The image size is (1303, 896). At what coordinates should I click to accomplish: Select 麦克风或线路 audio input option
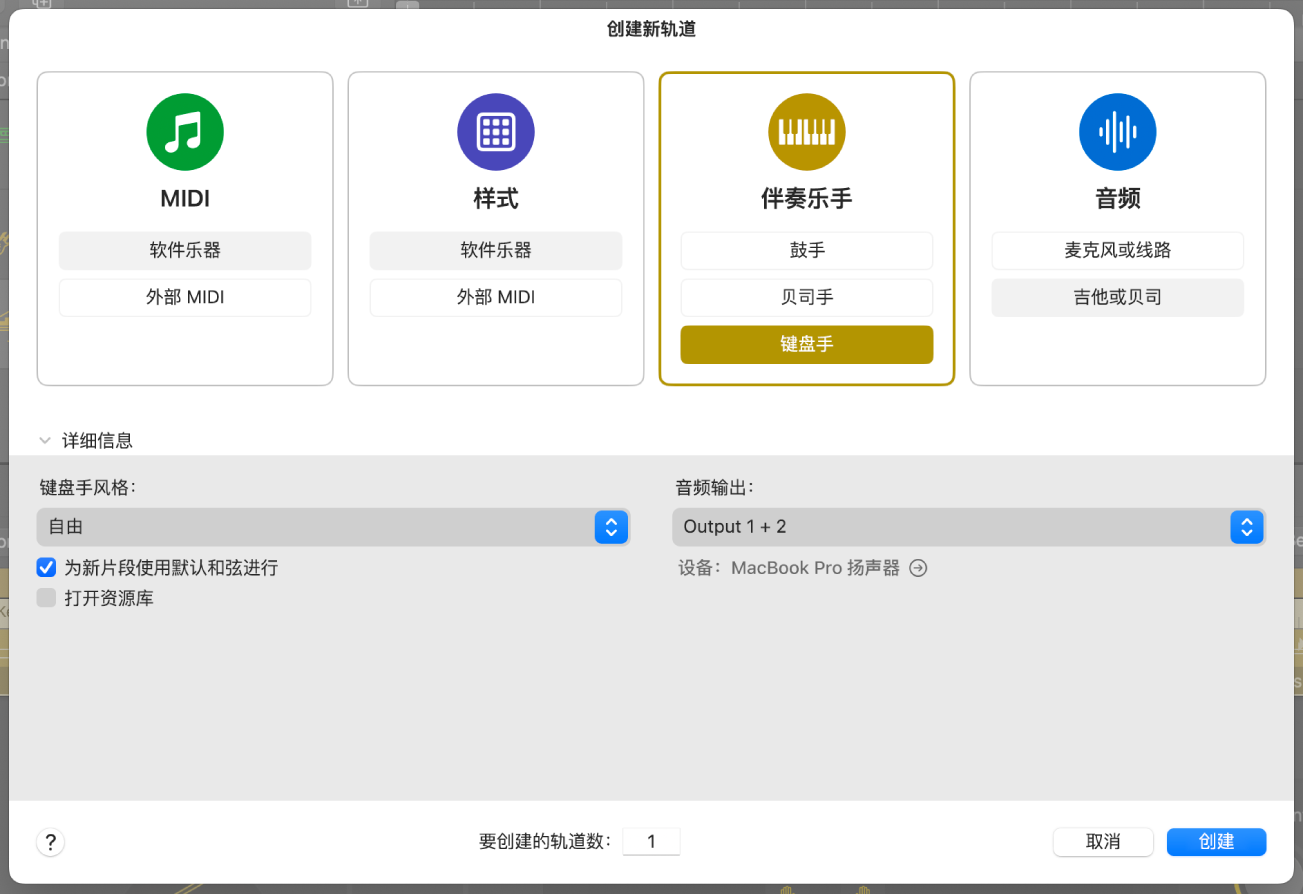(1117, 250)
